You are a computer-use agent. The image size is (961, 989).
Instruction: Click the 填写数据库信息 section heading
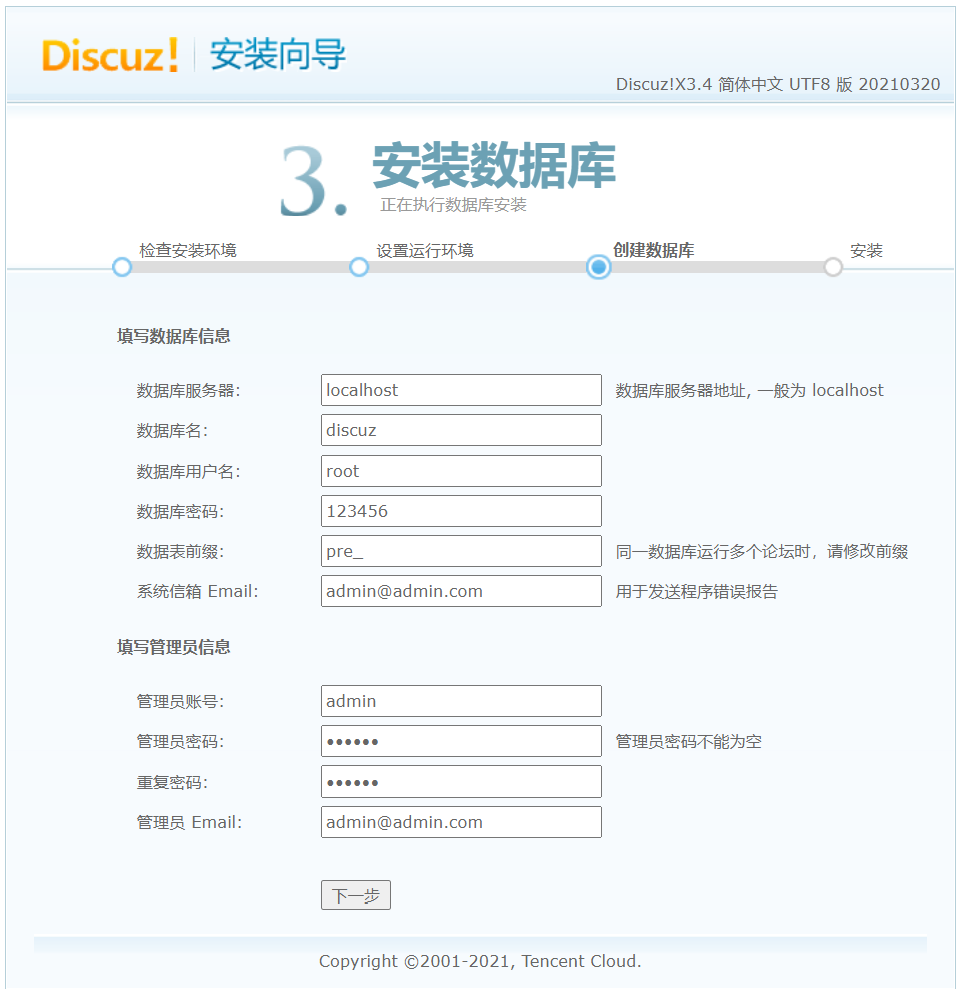click(x=173, y=336)
